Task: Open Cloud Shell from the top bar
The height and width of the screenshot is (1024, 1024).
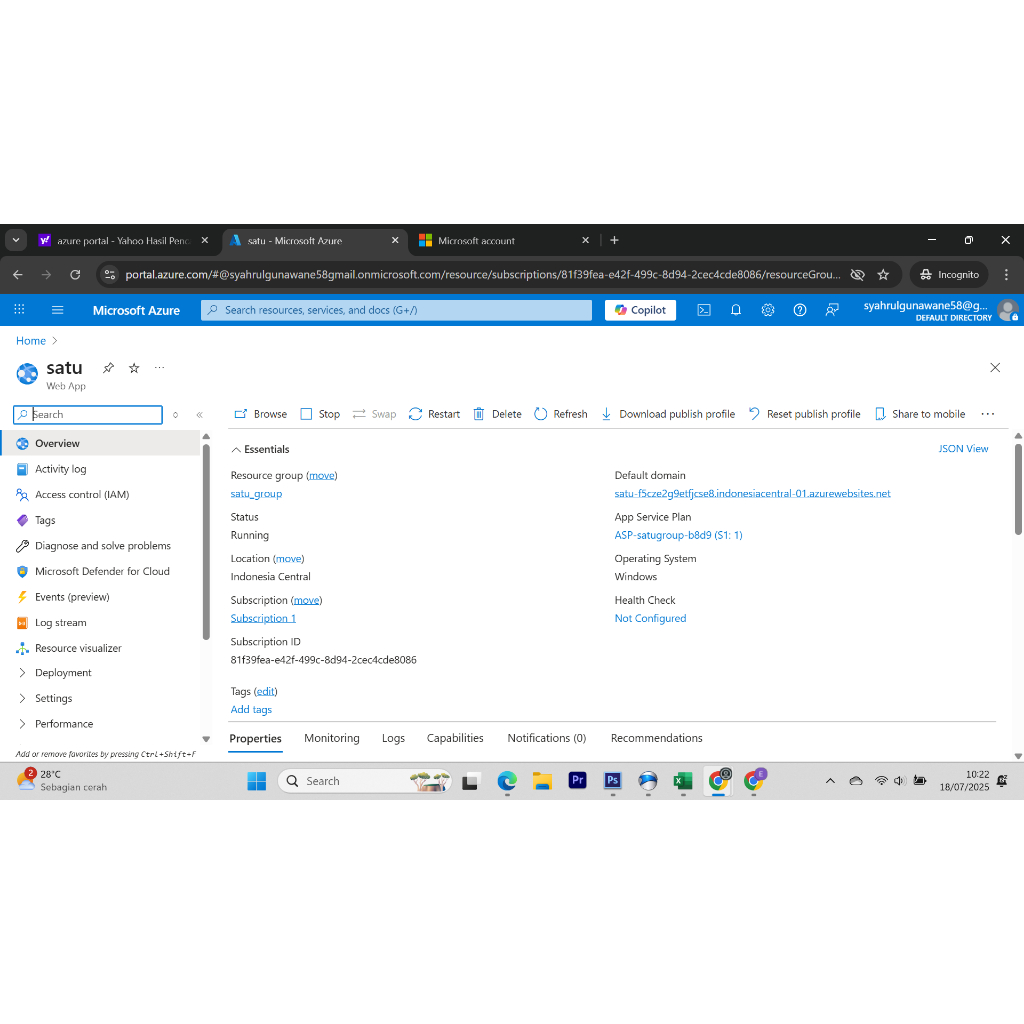Action: [x=704, y=310]
